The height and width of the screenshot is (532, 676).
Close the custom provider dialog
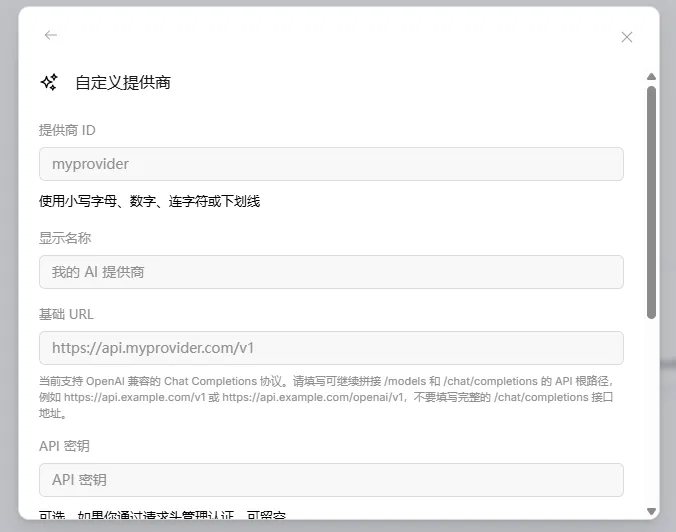click(x=627, y=37)
